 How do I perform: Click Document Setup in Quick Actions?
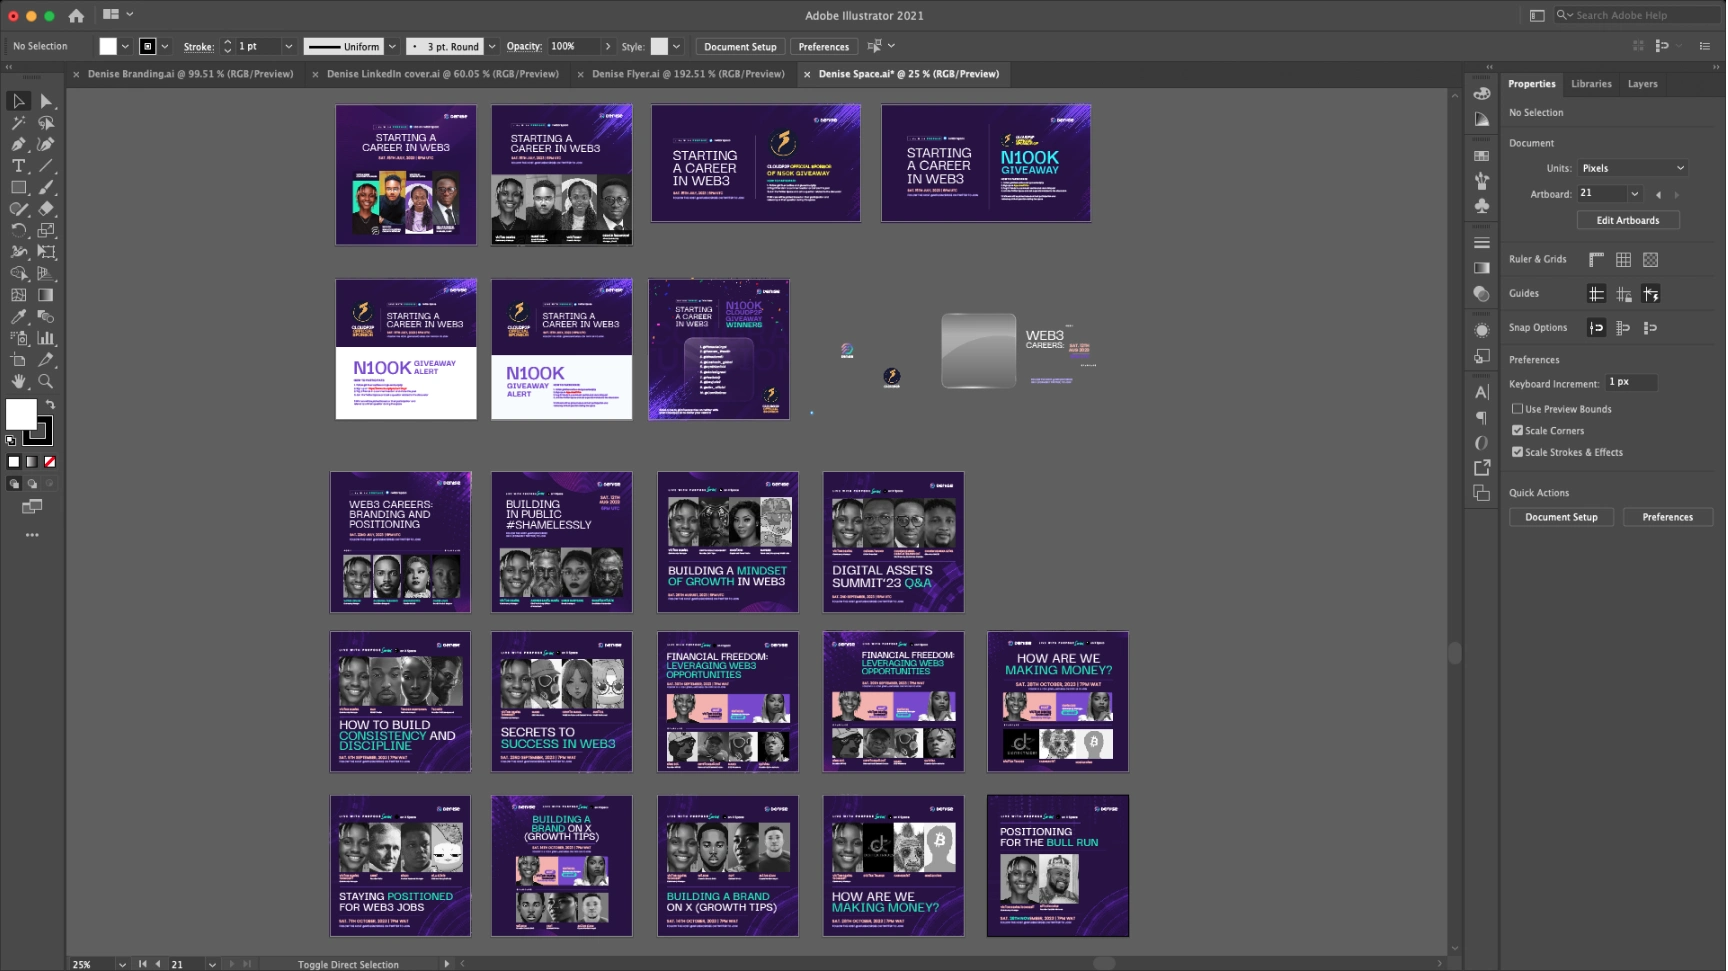click(1560, 517)
